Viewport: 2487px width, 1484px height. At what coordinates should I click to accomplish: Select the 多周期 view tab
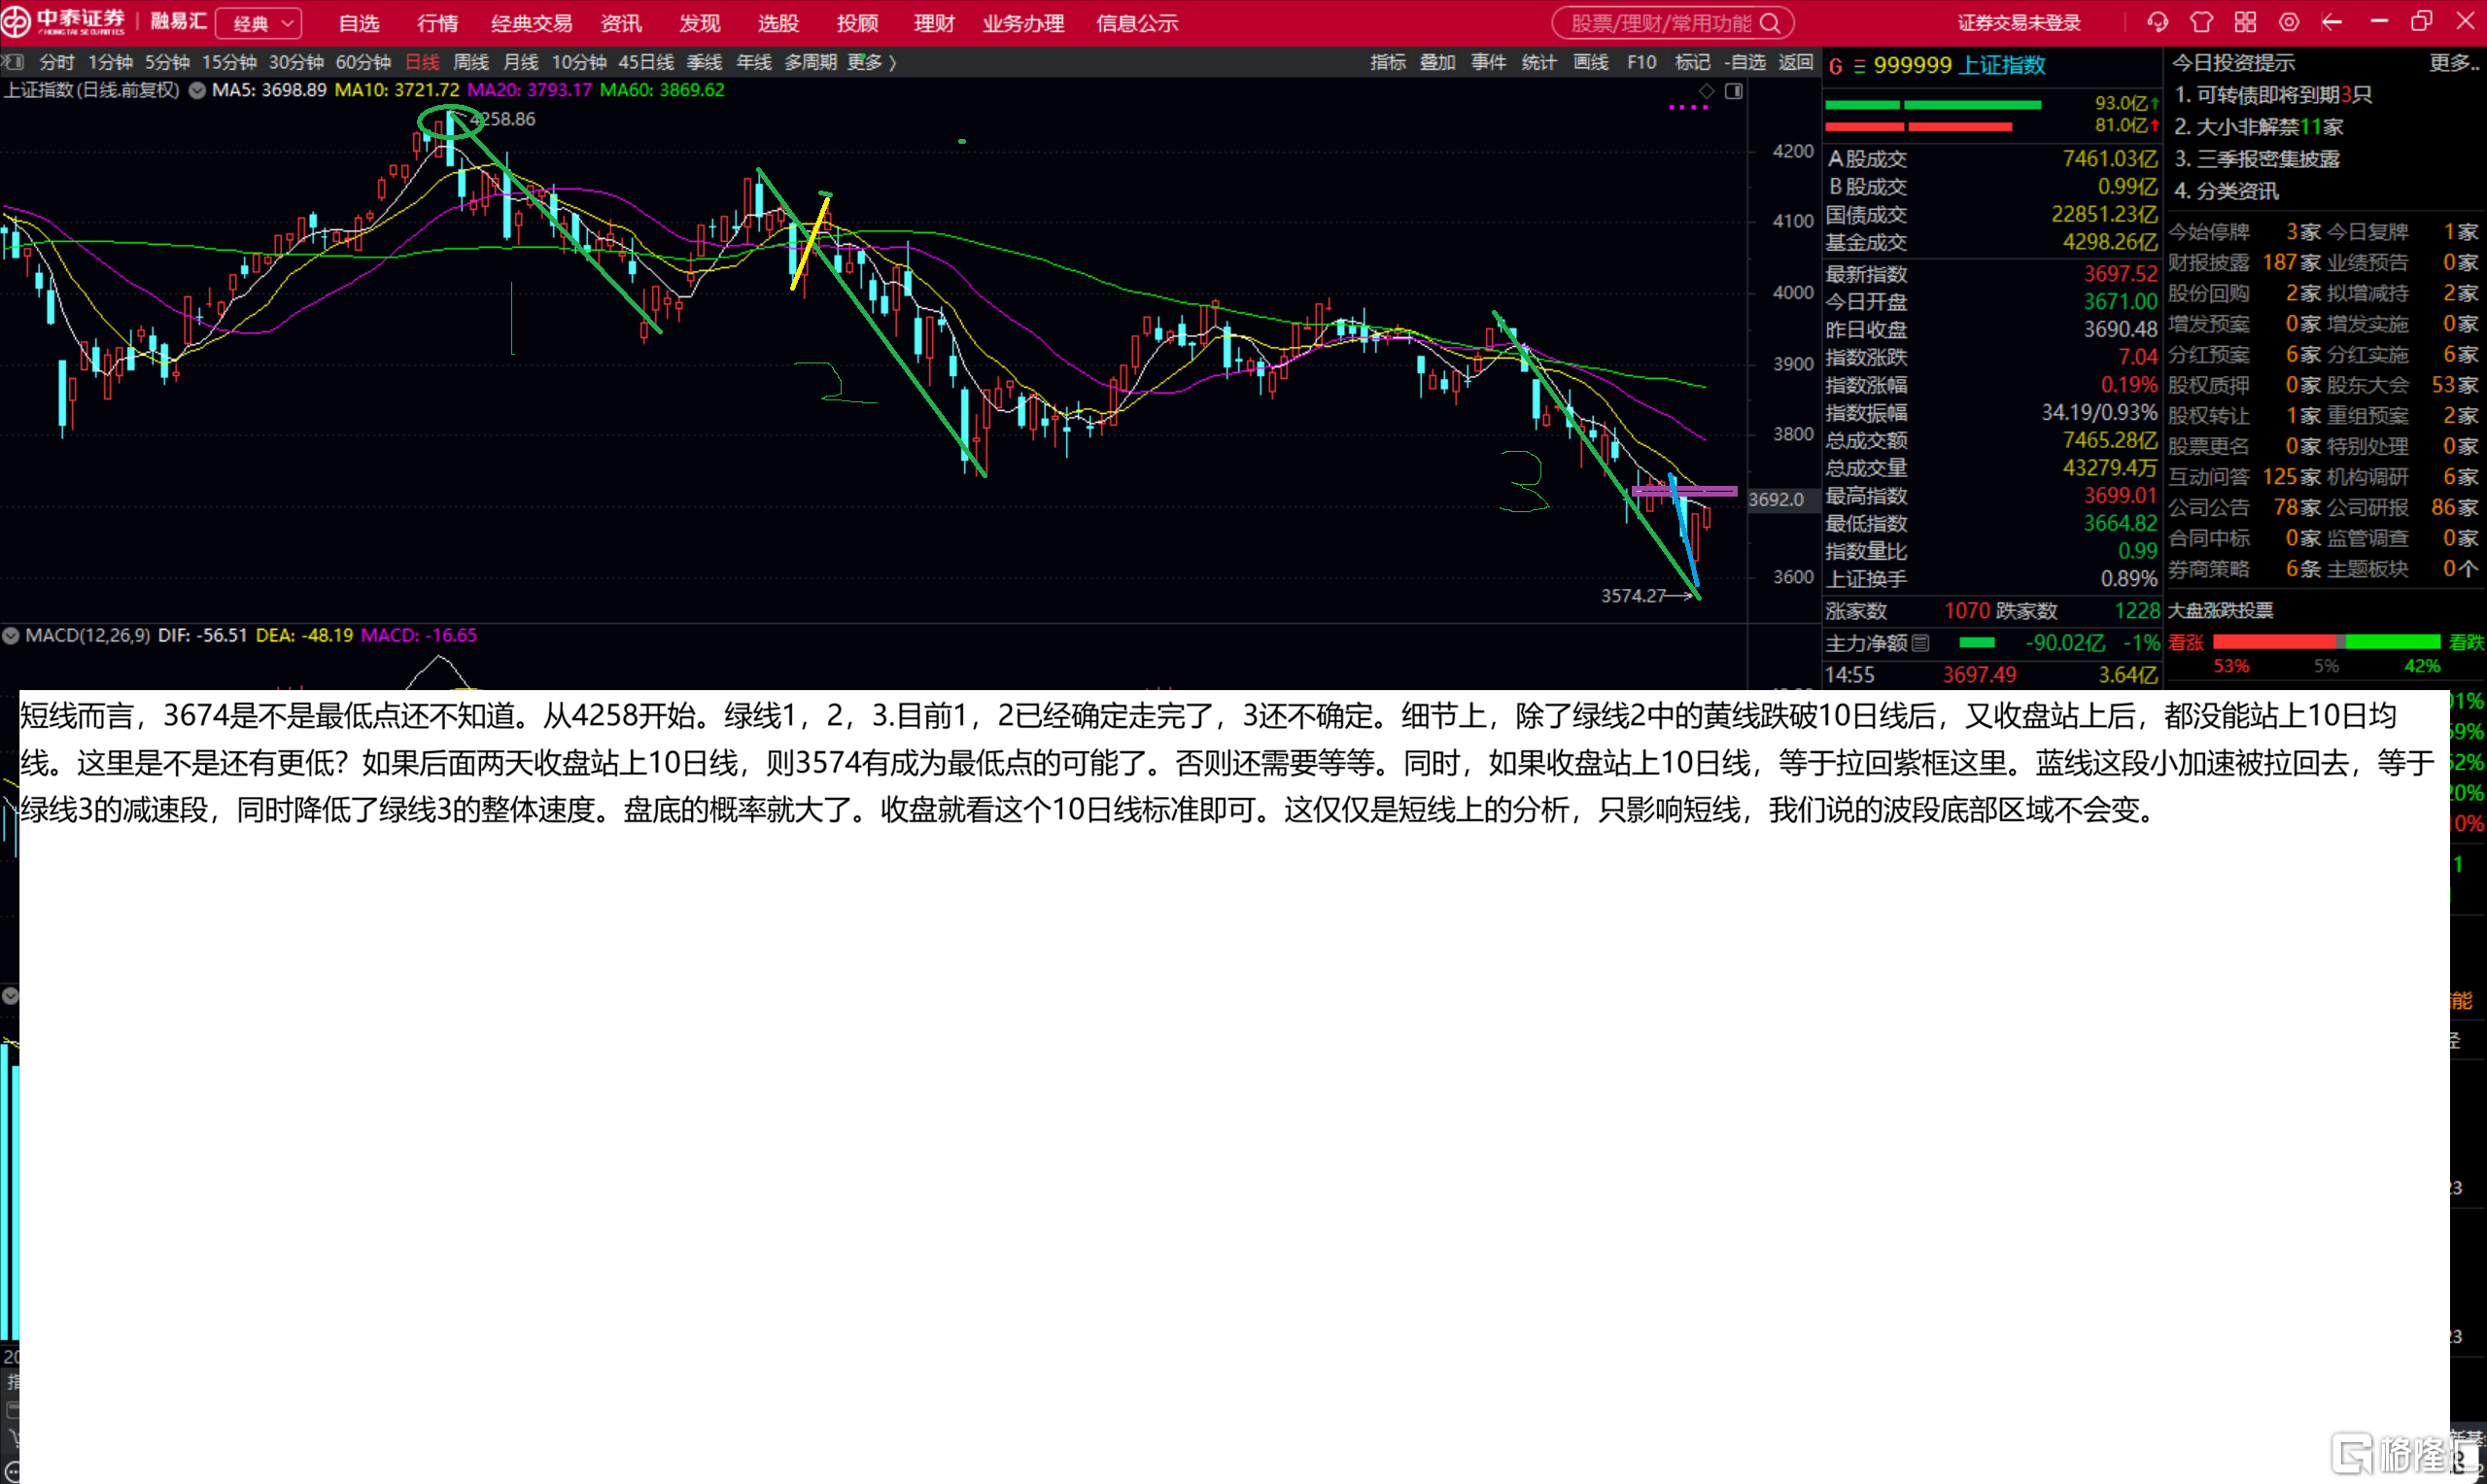(810, 62)
